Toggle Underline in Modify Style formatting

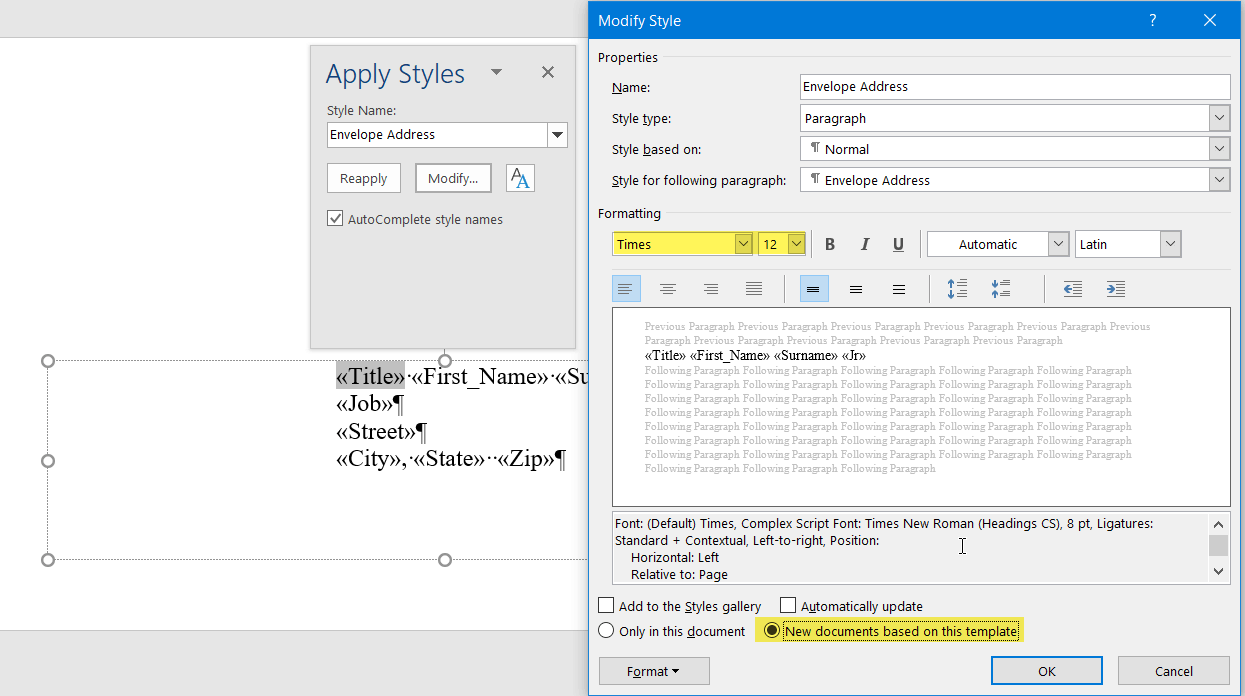tap(898, 244)
